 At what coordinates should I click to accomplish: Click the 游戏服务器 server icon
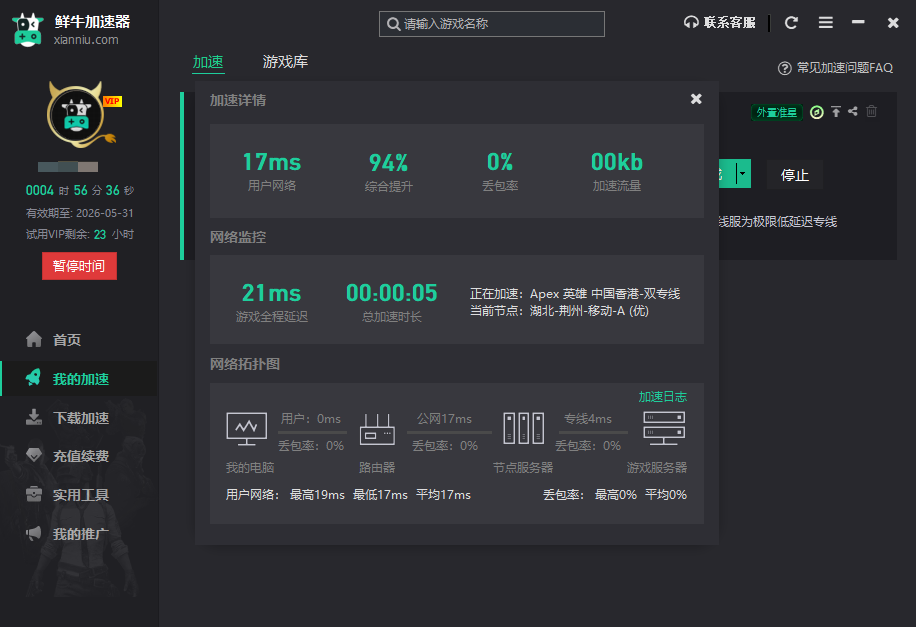[664, 428]
